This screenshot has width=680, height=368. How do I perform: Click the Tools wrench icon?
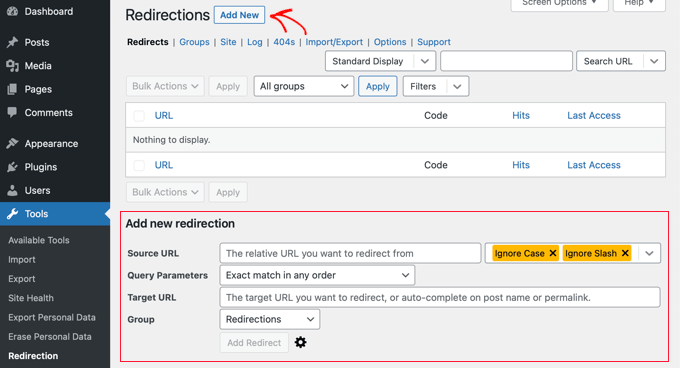(x=13, y=214)
